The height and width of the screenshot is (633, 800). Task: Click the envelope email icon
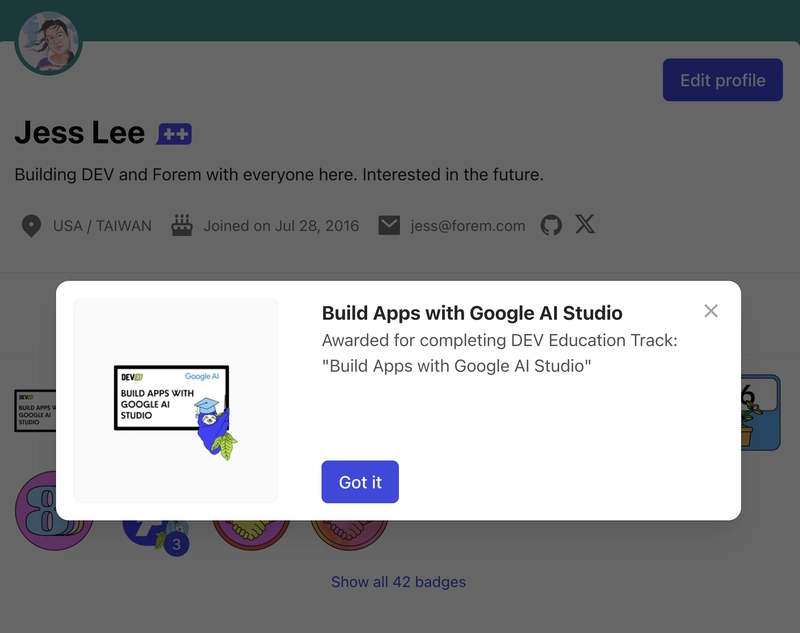pos(389,225)
